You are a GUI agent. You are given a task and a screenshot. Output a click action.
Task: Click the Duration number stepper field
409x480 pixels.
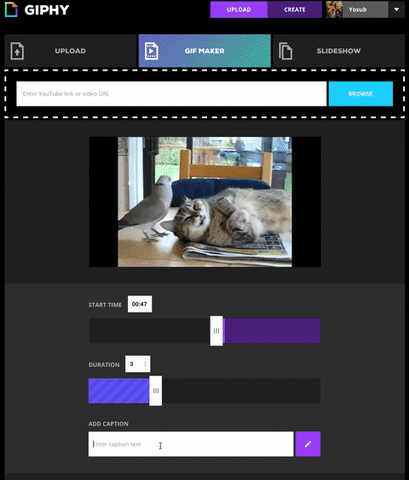[138, 364]
